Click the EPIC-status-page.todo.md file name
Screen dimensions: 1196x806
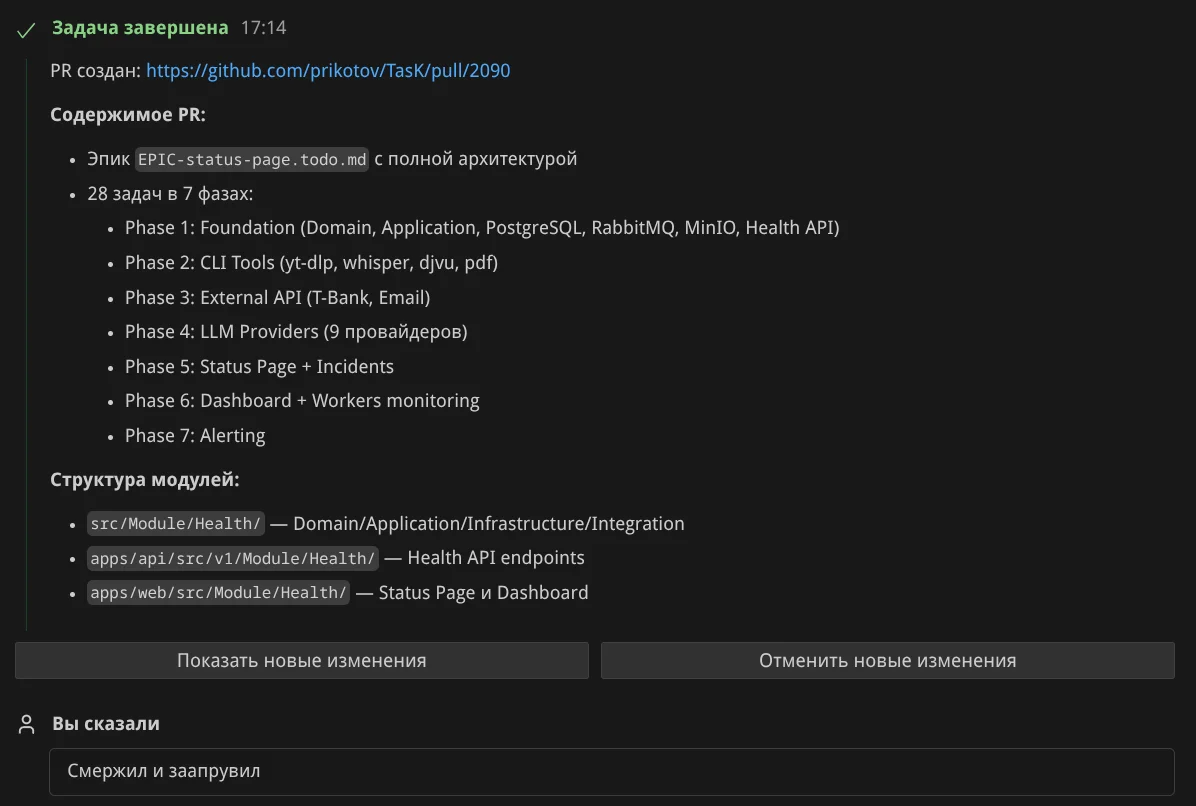click(253, 159)
